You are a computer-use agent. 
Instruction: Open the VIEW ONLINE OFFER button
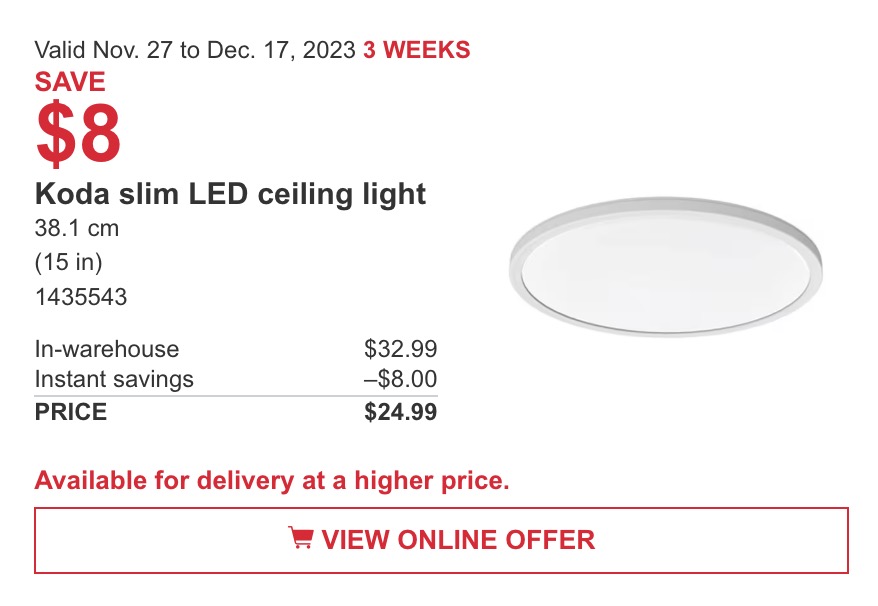441,540
